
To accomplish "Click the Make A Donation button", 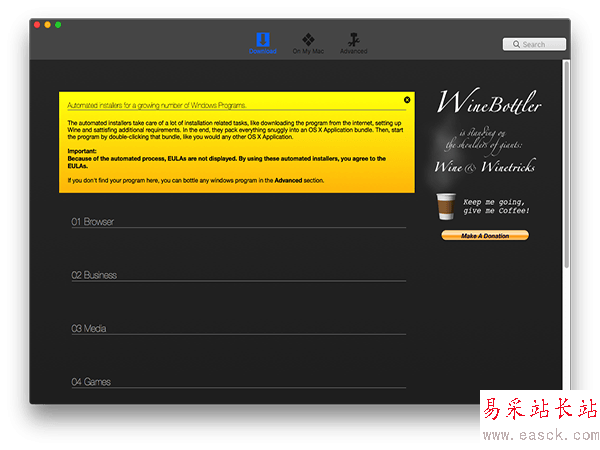I will coord(485,235).
